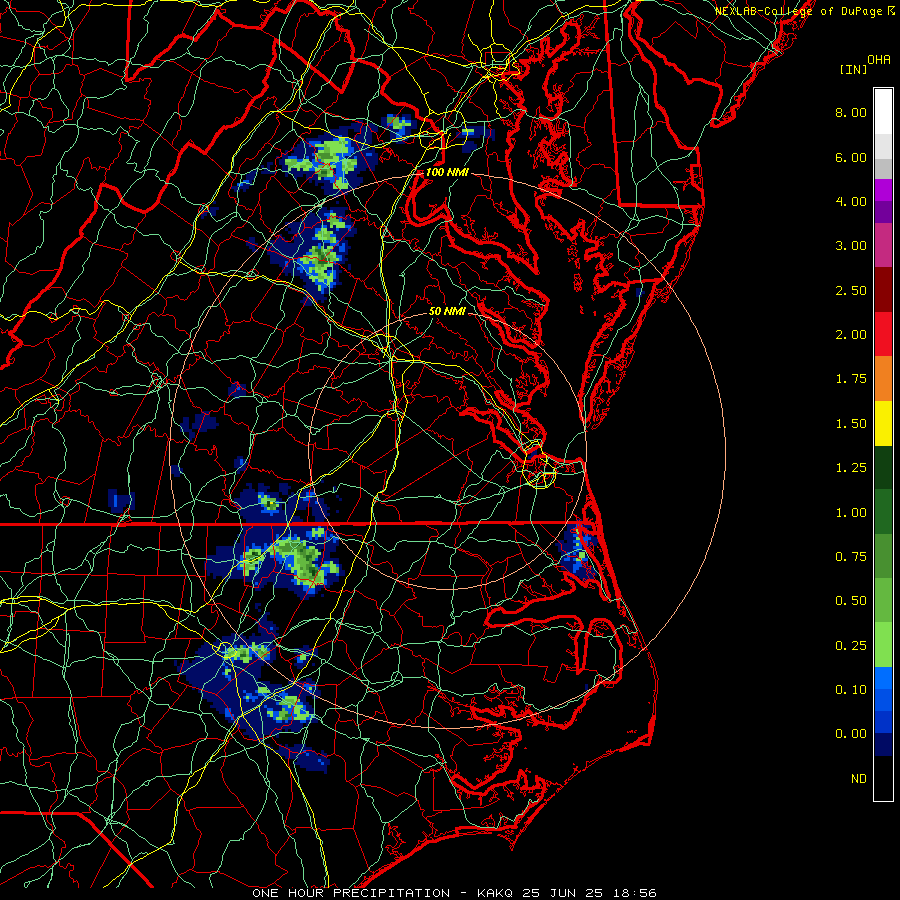Click the 50 NMI range ring label
Screen dimensions: 900x900
click(447, 311)
